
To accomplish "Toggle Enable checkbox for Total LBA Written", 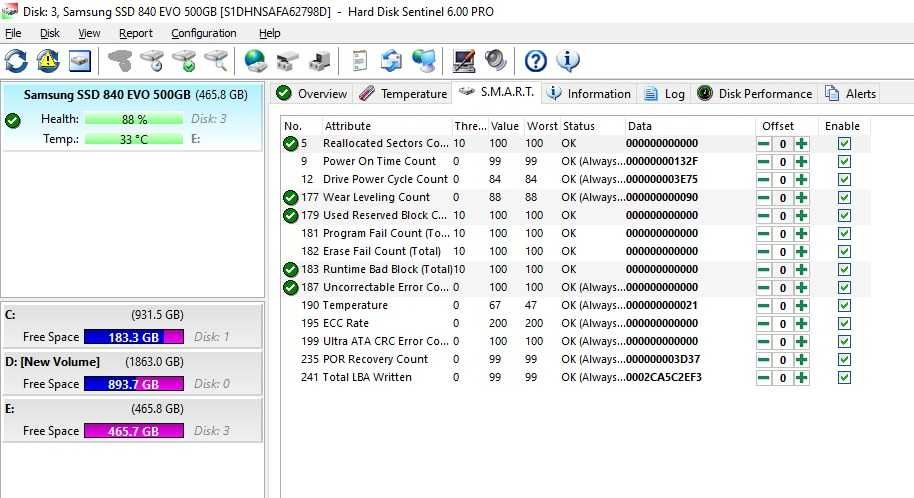I will coord(844,378).
